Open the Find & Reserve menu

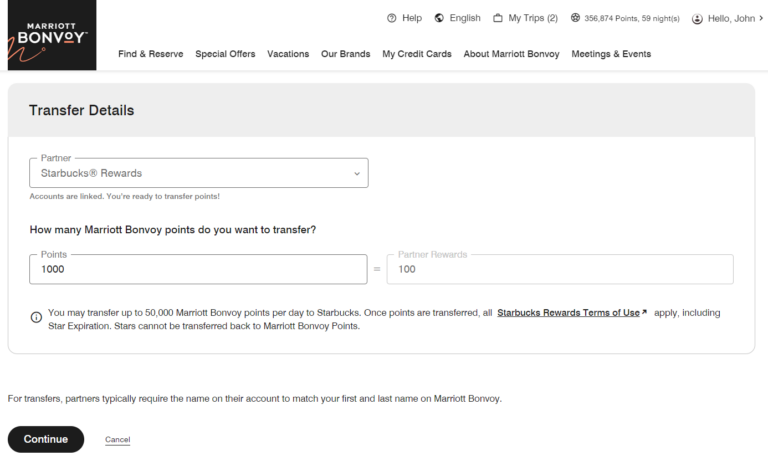tap(150, 54)
